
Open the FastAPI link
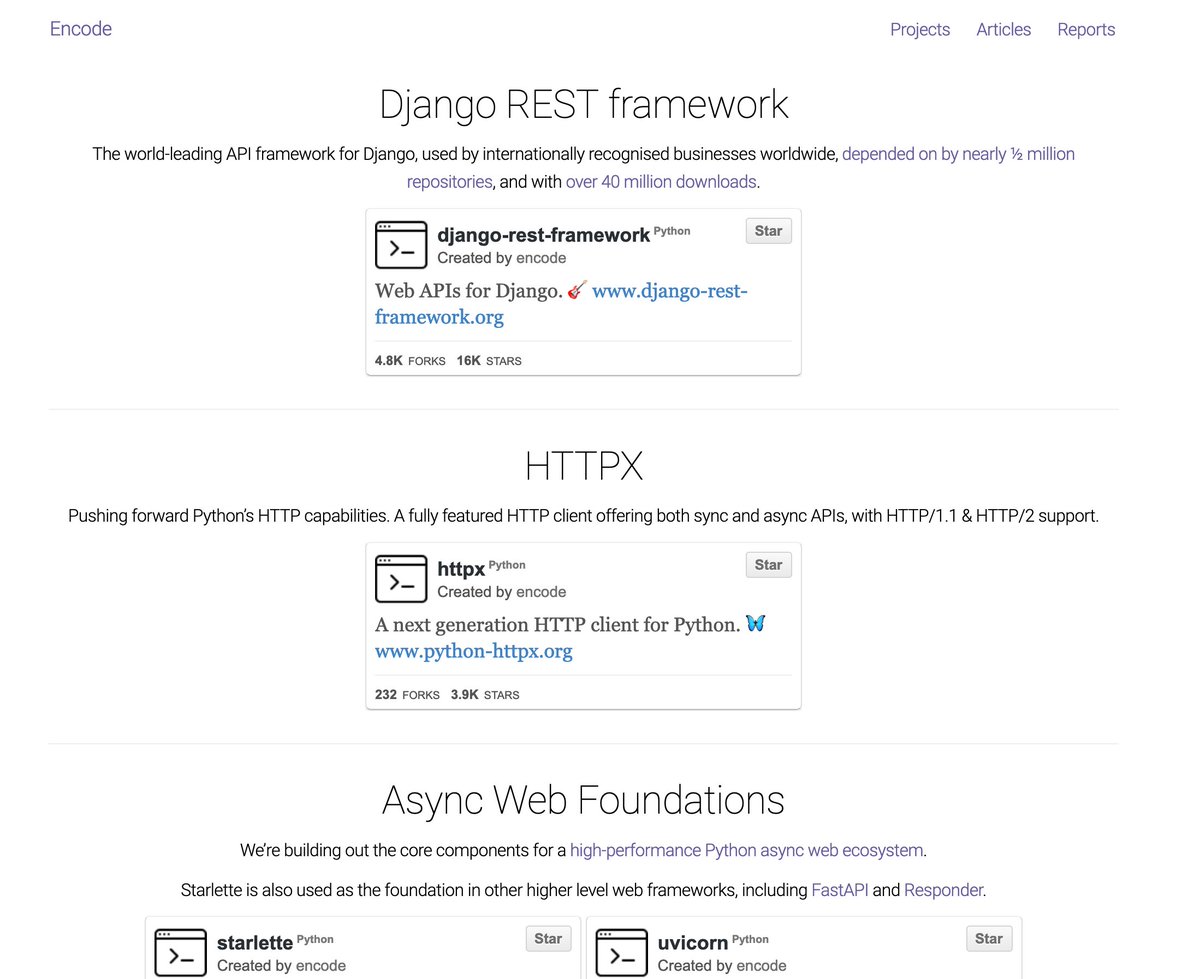point(840,890)
